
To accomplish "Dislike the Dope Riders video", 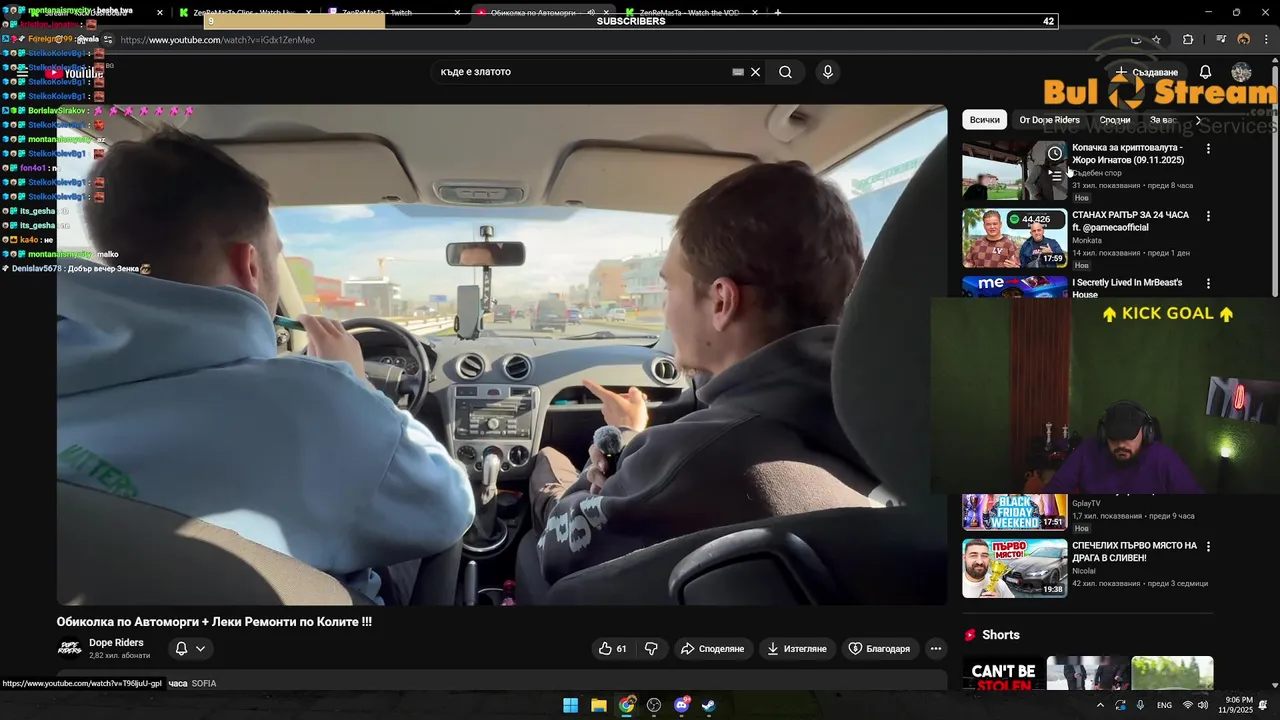I will (651, 649).
